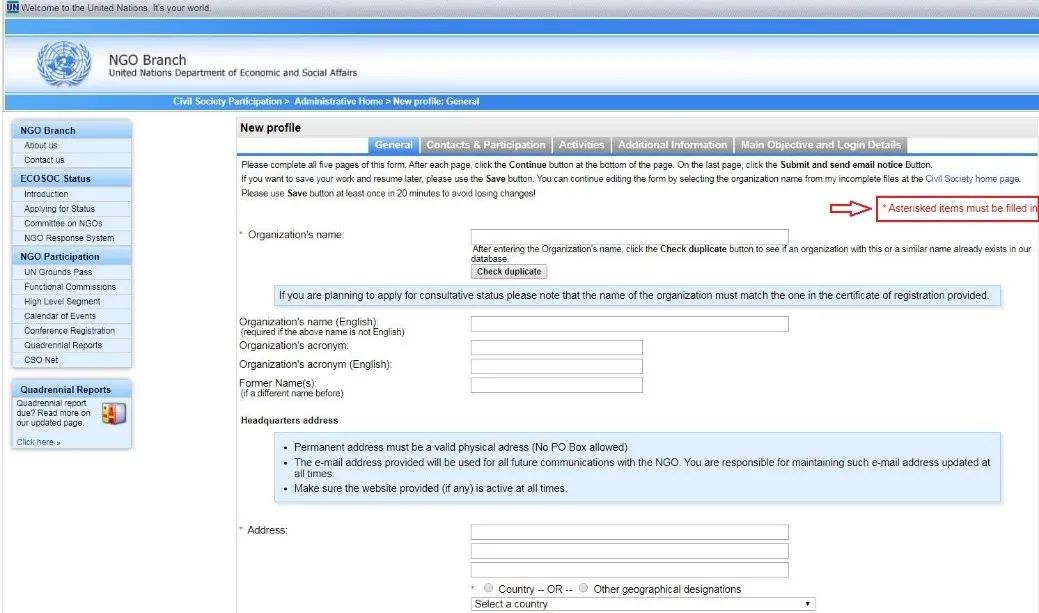Switch to the General tab
This screenshot has height=613, width=1039.
[394, 145]
